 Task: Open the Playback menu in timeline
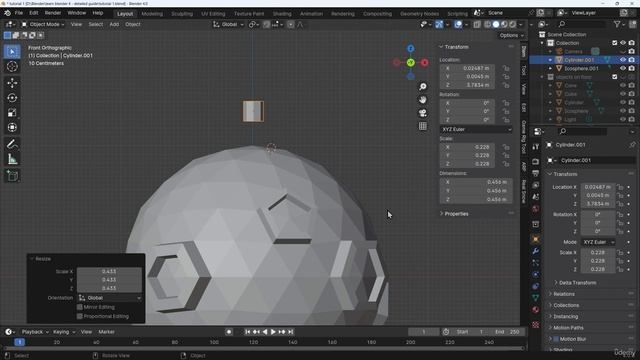click(x=34, y=332)
